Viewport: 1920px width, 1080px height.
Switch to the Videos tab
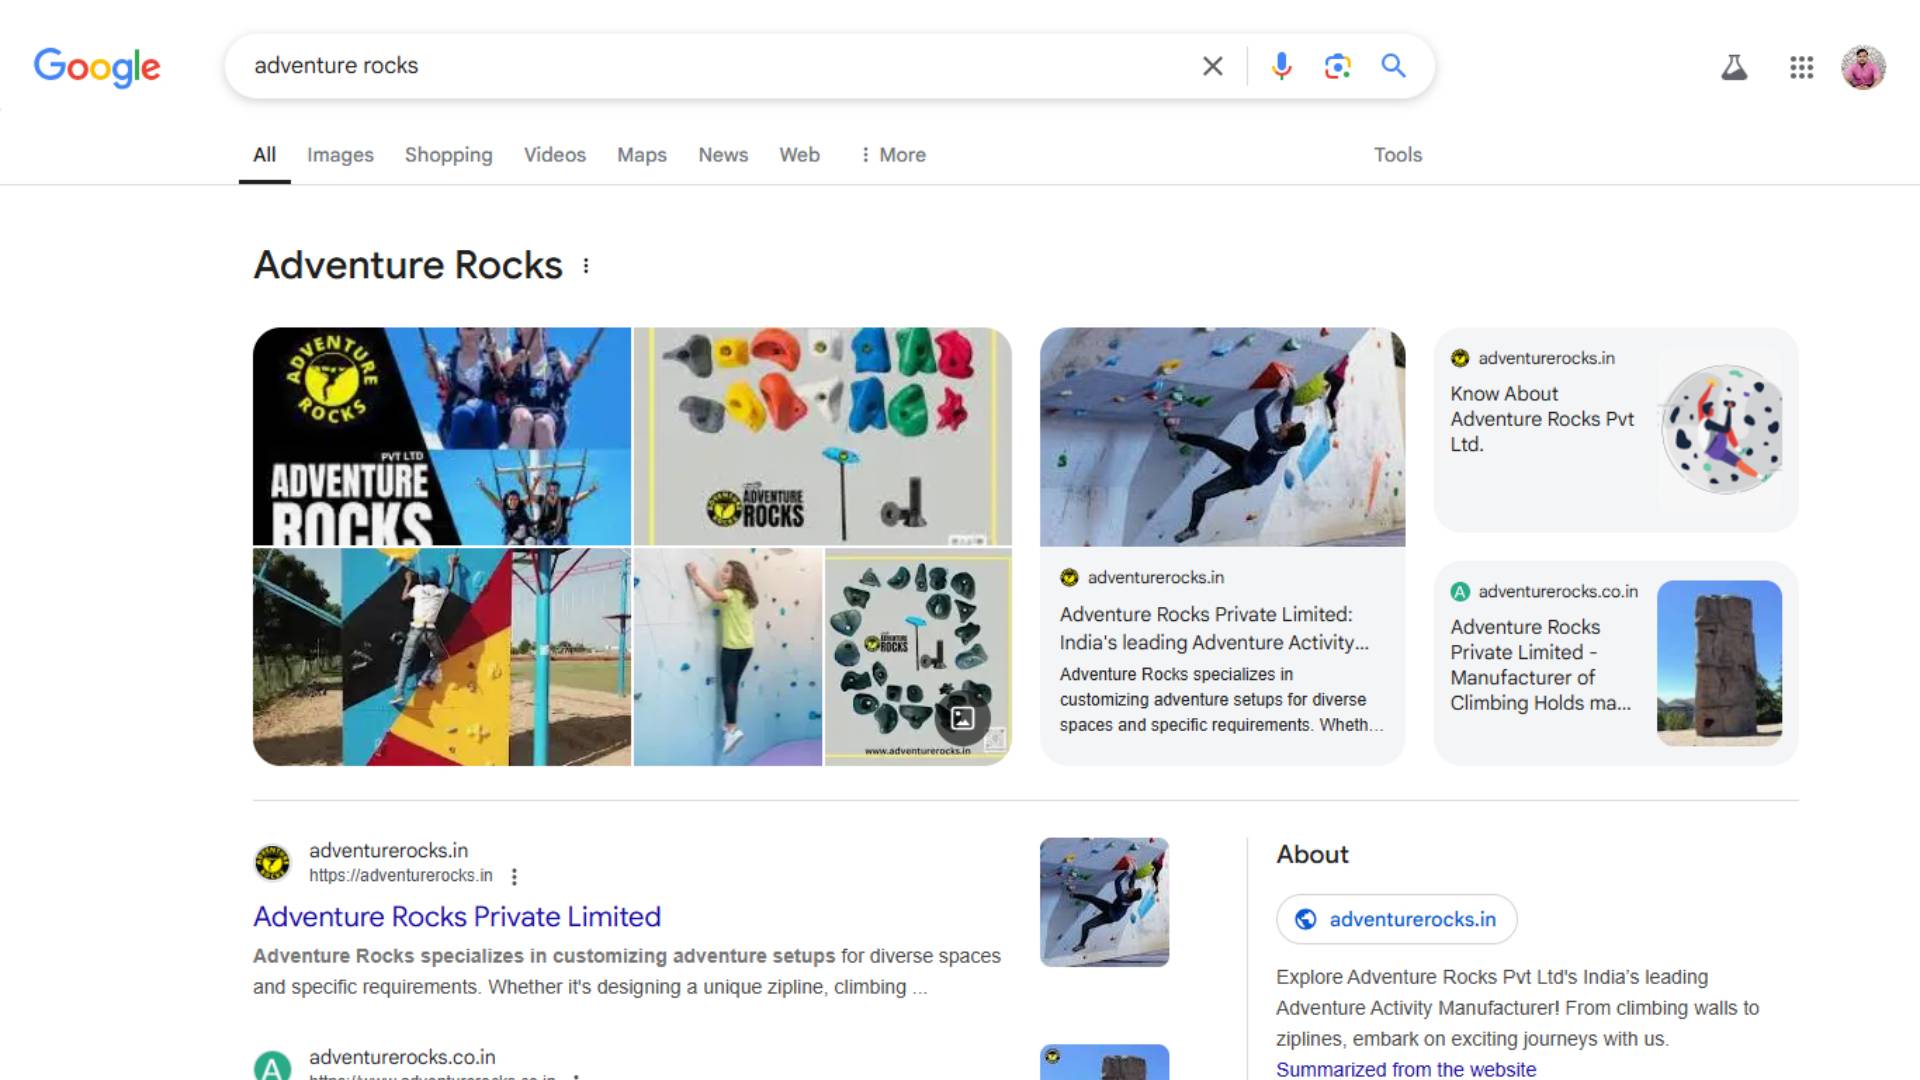coord(554,155)
